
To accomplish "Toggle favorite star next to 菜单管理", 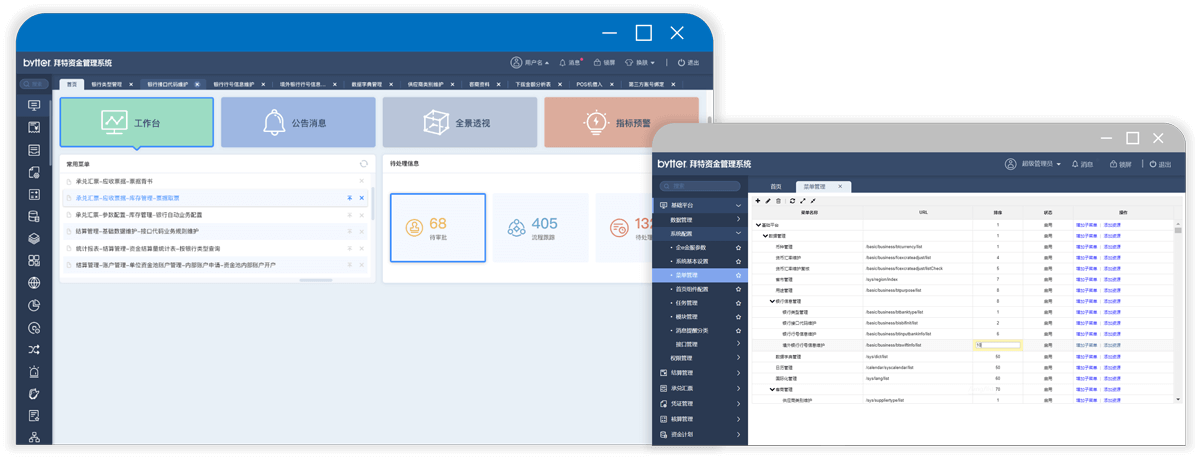I will coord(738,274).
